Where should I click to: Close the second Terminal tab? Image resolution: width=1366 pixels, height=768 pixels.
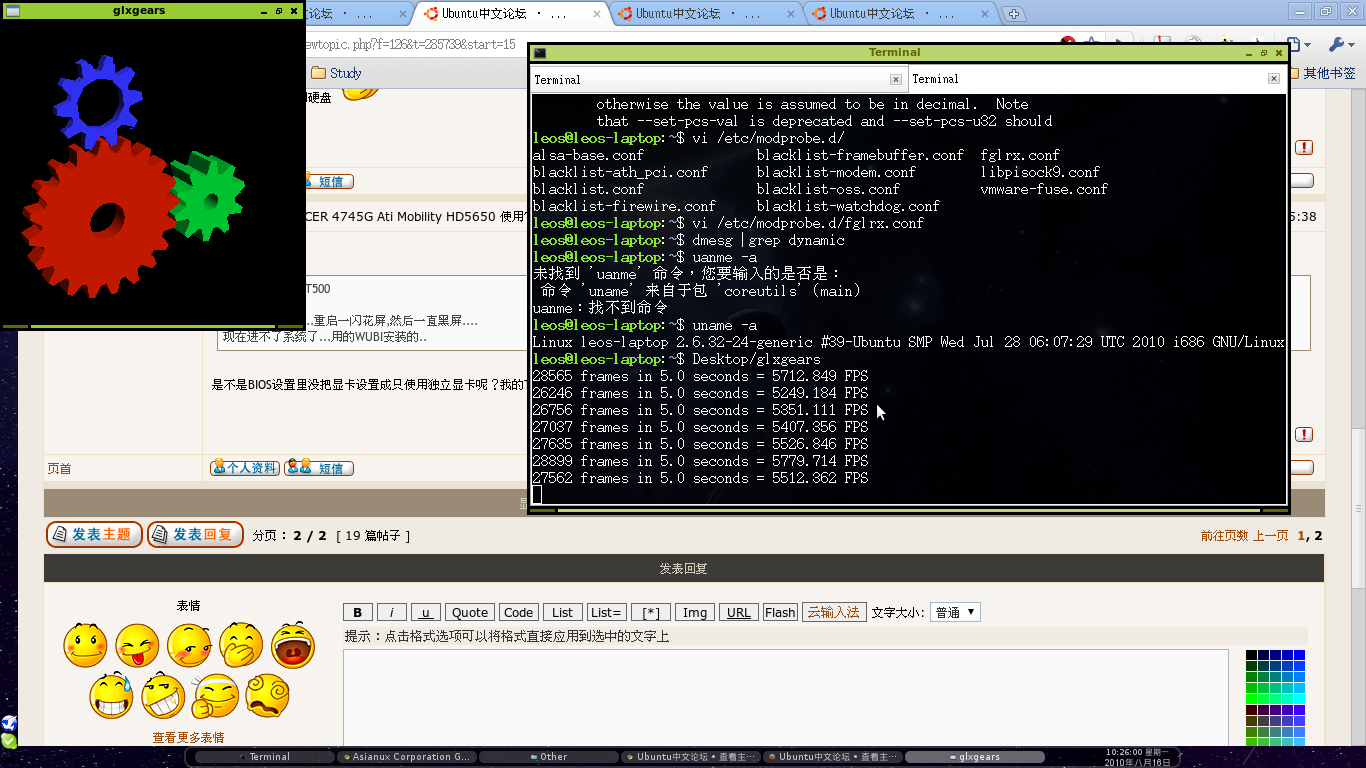point(1273,79)
